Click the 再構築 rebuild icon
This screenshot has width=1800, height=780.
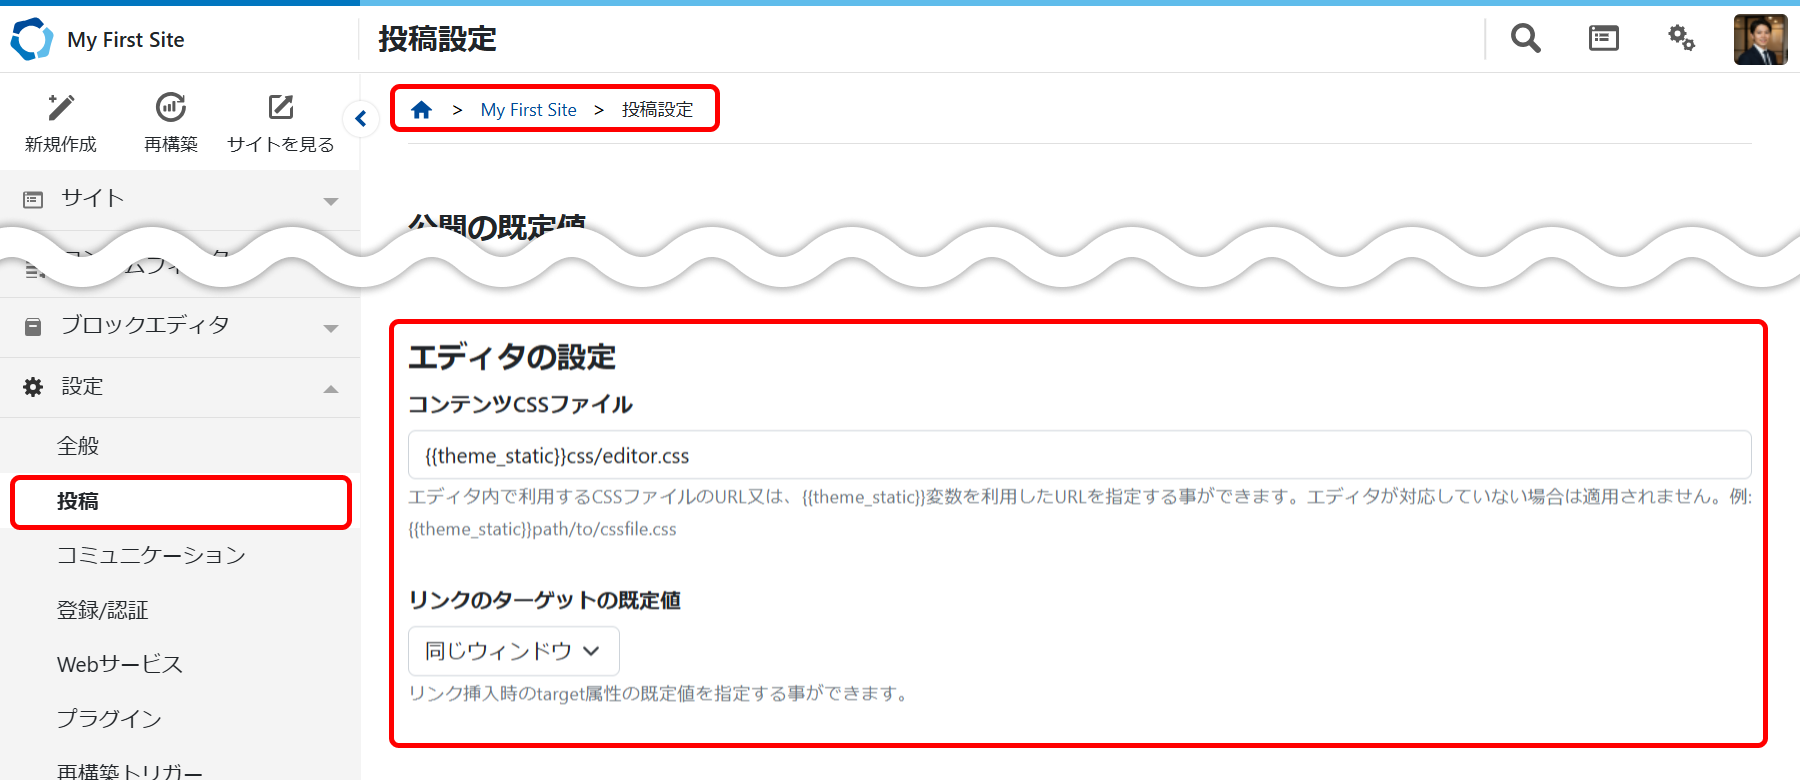(x=171, y=108)
